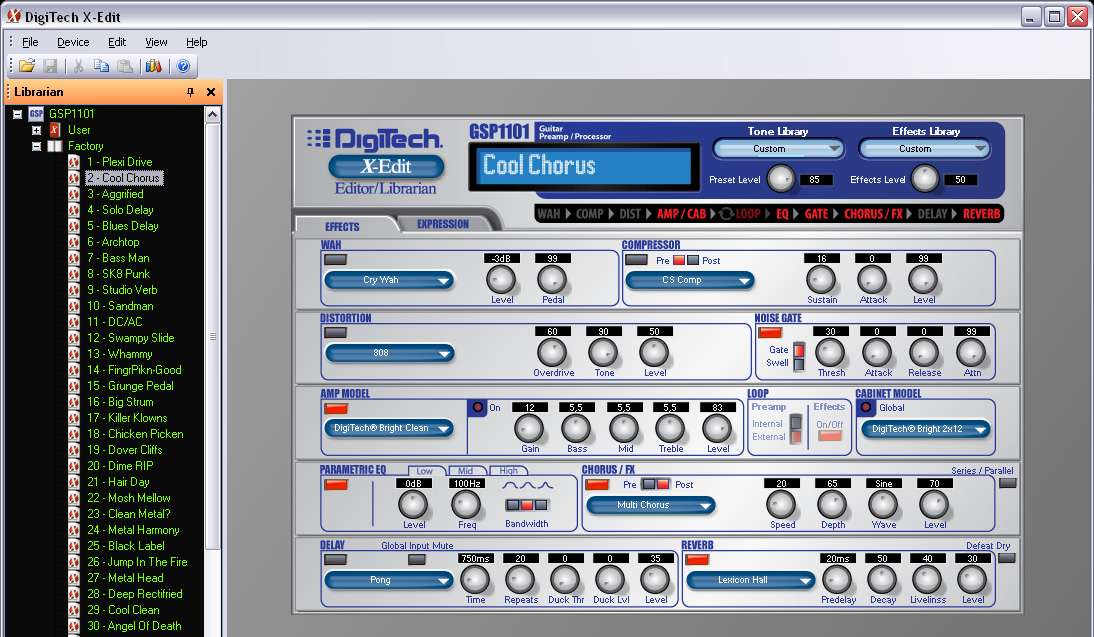
Task: Open the DigiTech Bright 2x12 cabinet dropdown
Action: tap(926, 429)
